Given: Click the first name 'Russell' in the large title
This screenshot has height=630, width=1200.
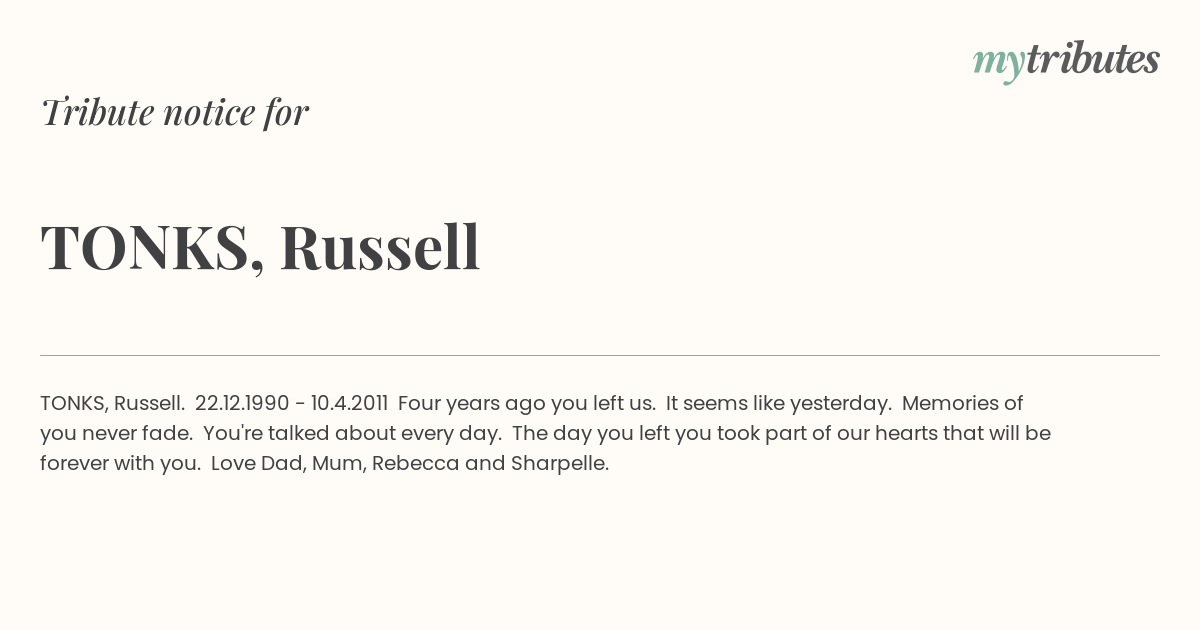Looking at the screenshot, I should [x=380, y=246].
